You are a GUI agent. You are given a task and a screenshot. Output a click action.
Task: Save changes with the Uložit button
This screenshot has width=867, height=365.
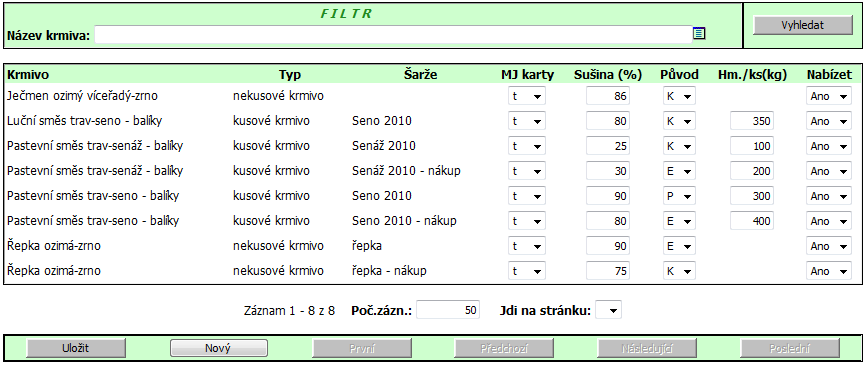(76, 348)
